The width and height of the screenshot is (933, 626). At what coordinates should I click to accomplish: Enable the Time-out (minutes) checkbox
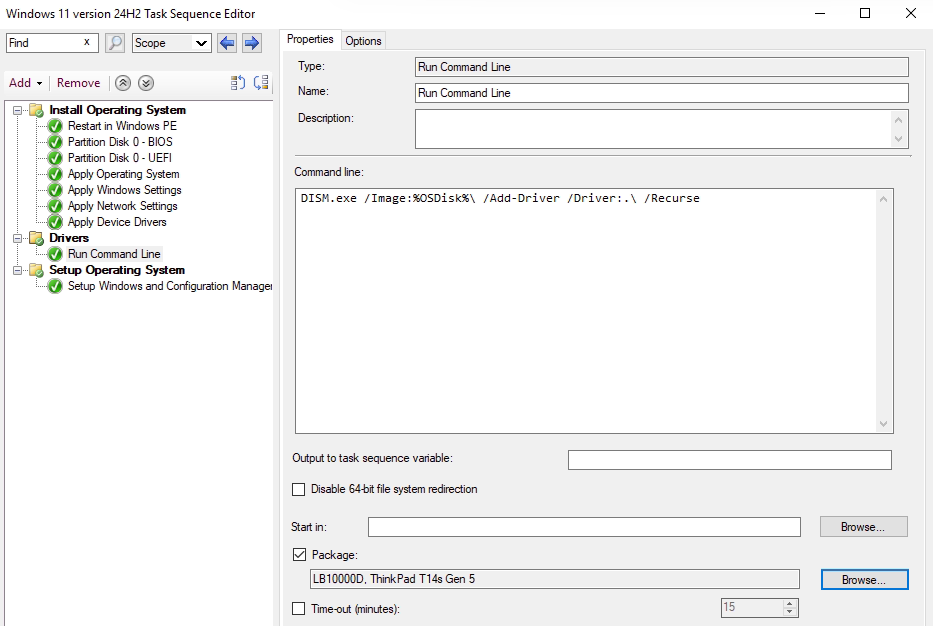(299, 609)
